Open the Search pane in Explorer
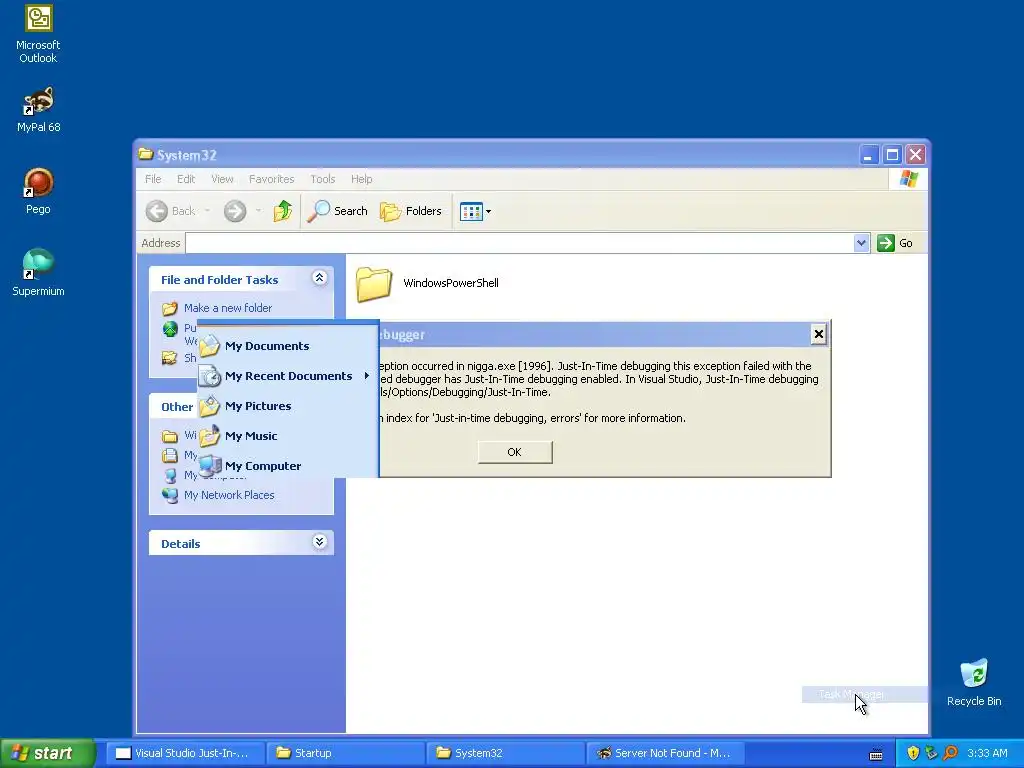The width and height of the screenshot is (1024, 768). point(338,211)
